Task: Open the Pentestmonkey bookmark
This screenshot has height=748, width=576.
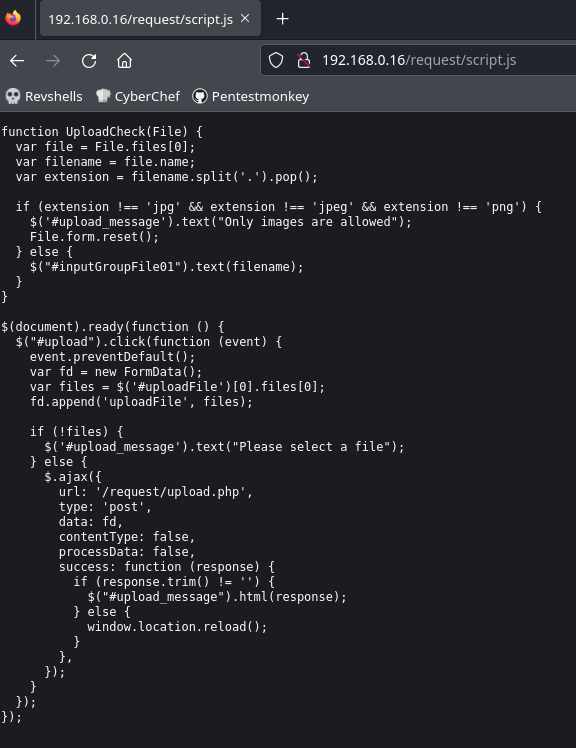Action: click(251, 96)
